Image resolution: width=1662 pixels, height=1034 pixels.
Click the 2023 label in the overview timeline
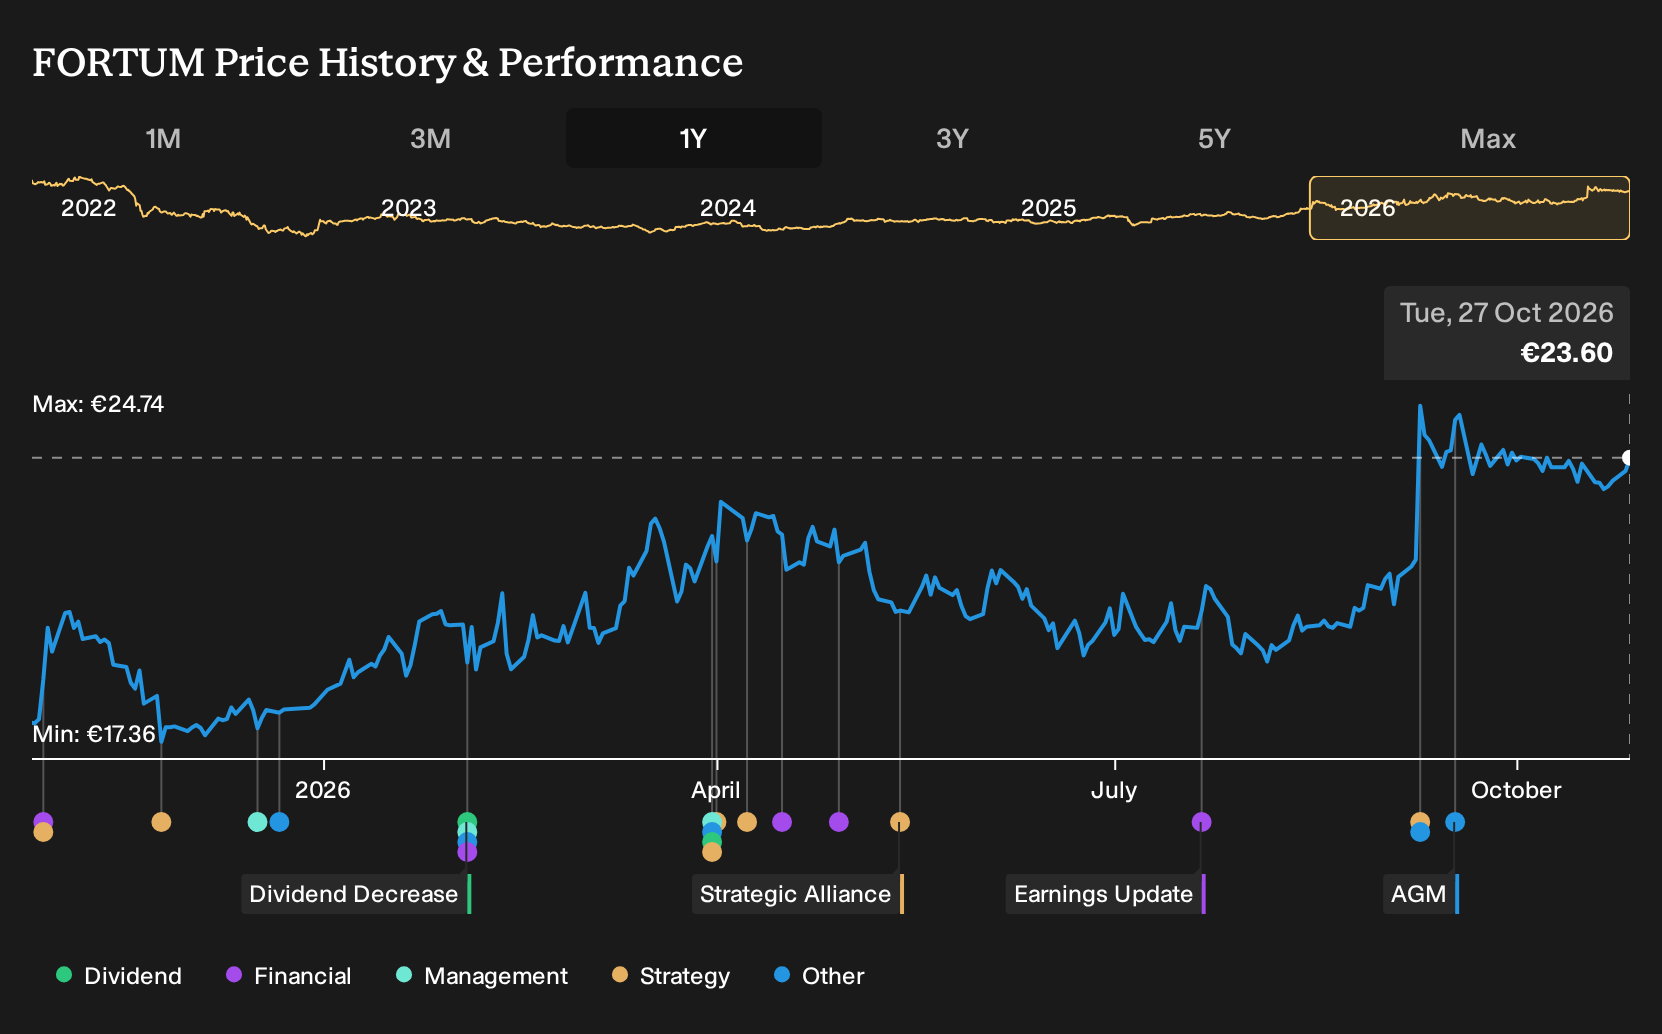click(408, 208)
